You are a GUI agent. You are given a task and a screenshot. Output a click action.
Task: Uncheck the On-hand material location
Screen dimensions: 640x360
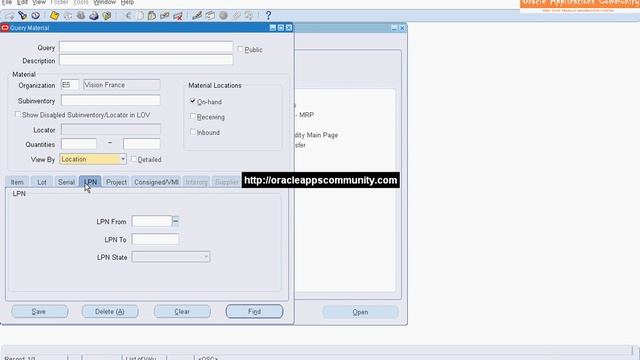pyautogui.click(x=193, y=101)
